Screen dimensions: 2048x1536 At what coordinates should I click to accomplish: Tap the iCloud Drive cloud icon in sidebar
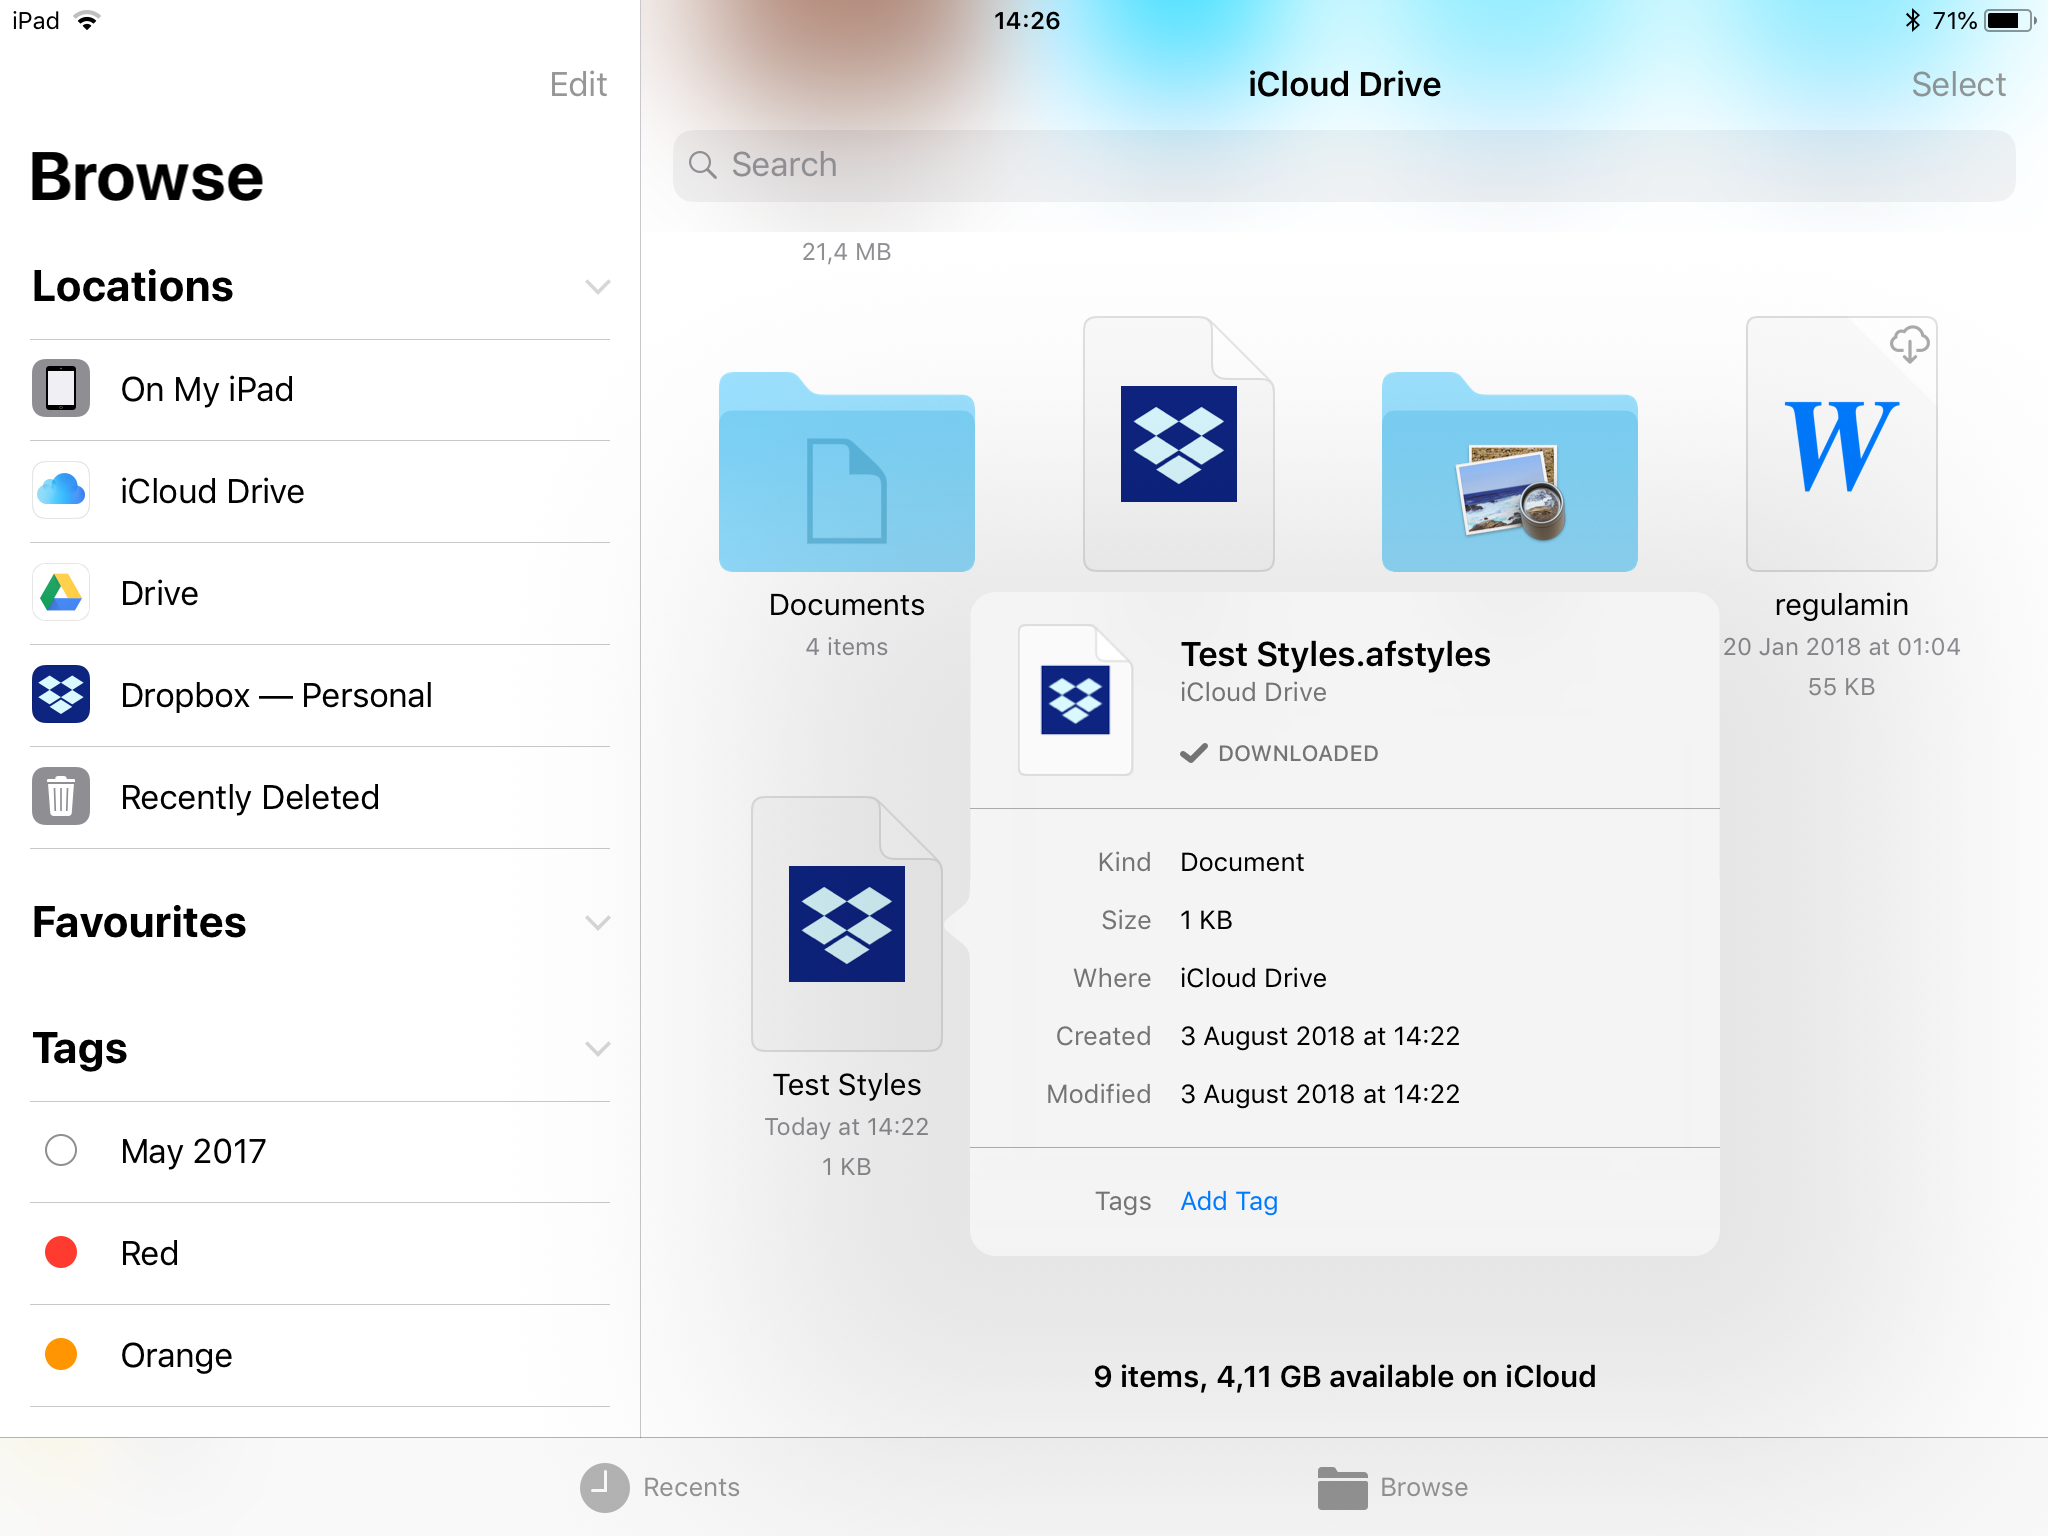click(x=61, y=490)
